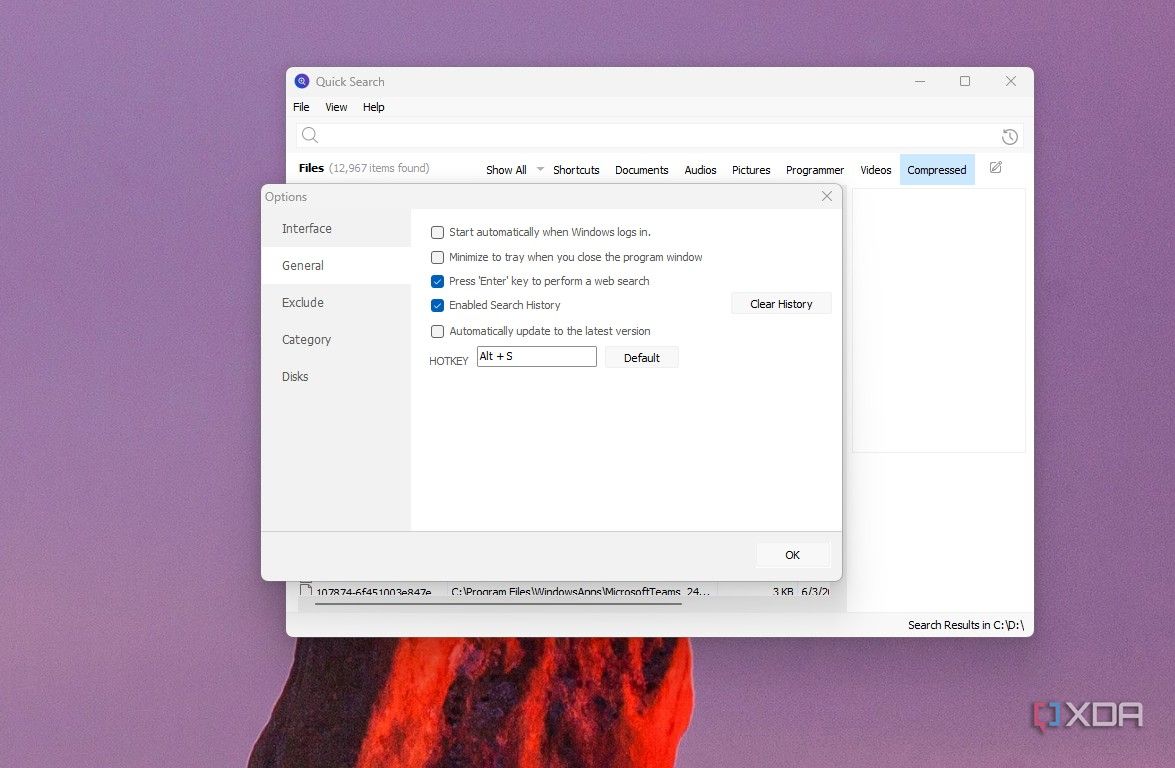Screen dimensions: 1175x768
Task: Expand the Show All dropdown arrow
Action: point(540,169)
